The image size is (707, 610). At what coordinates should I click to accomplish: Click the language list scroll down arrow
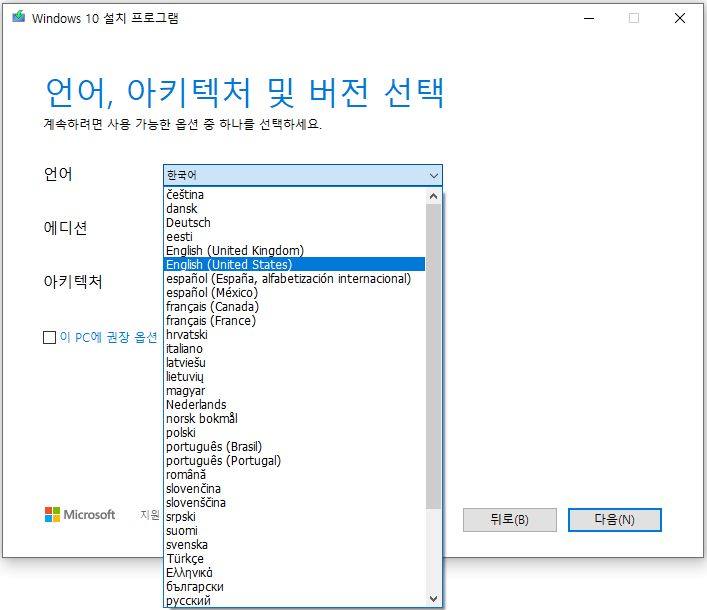[433, 599]
